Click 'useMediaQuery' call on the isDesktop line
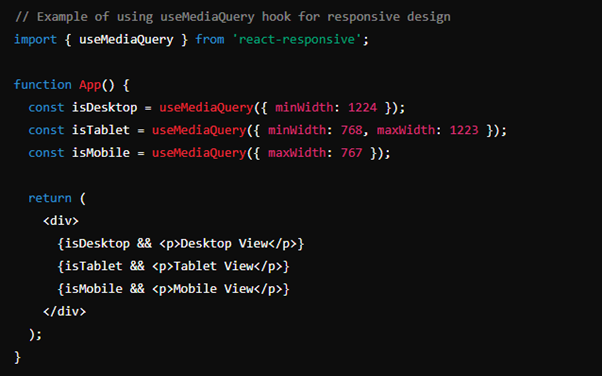This screenshot has height=376, width=602. 207,107
